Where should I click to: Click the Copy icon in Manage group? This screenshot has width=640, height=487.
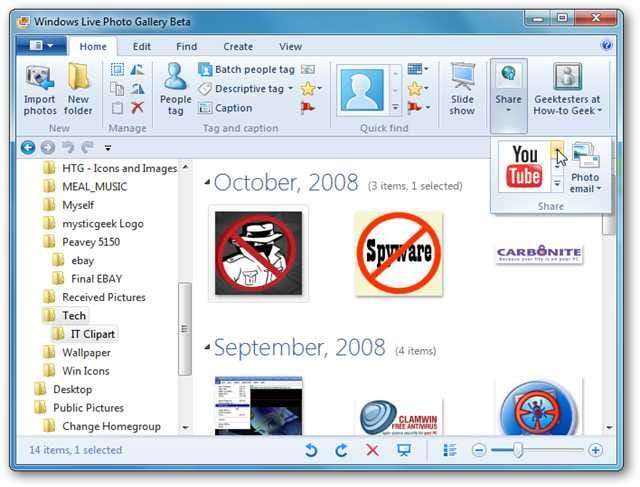(118, 89)
